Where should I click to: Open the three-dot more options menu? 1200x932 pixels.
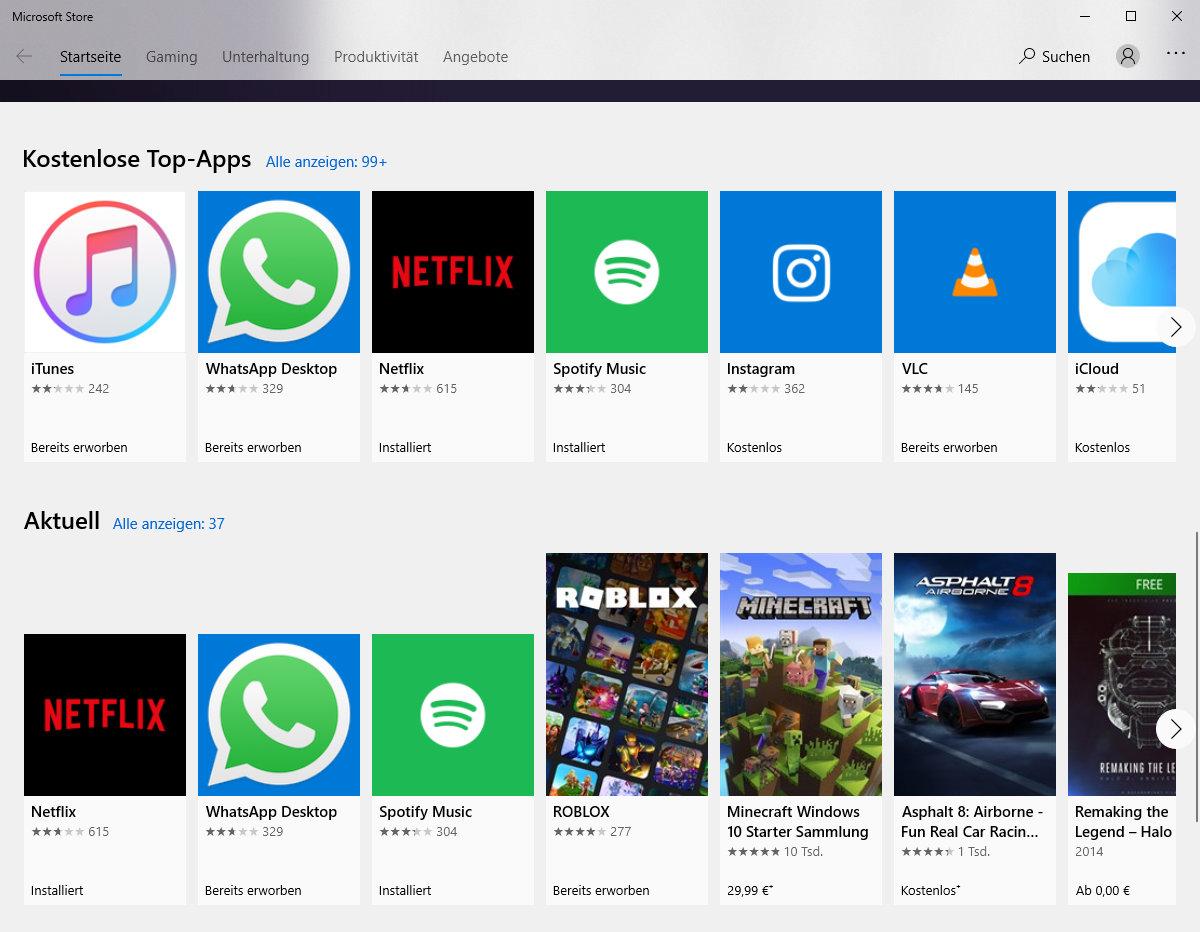(x=1176, y=55)
